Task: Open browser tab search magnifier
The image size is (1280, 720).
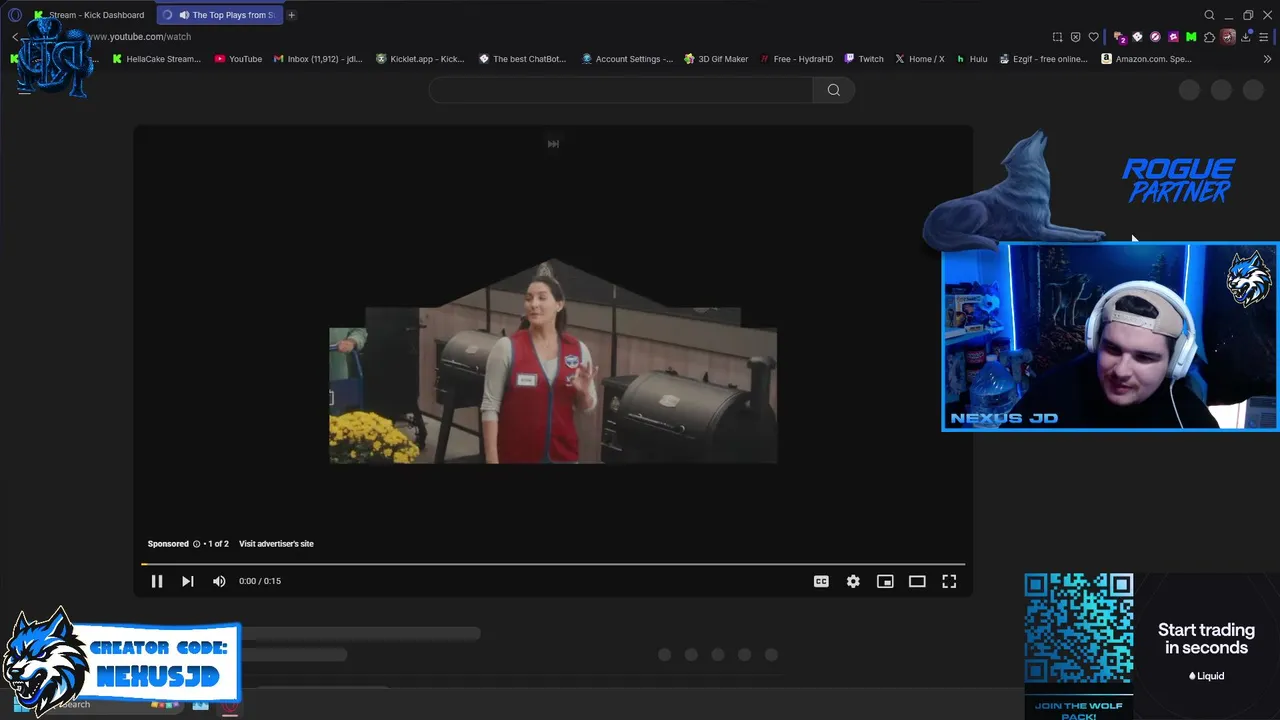Action: 1209,15
